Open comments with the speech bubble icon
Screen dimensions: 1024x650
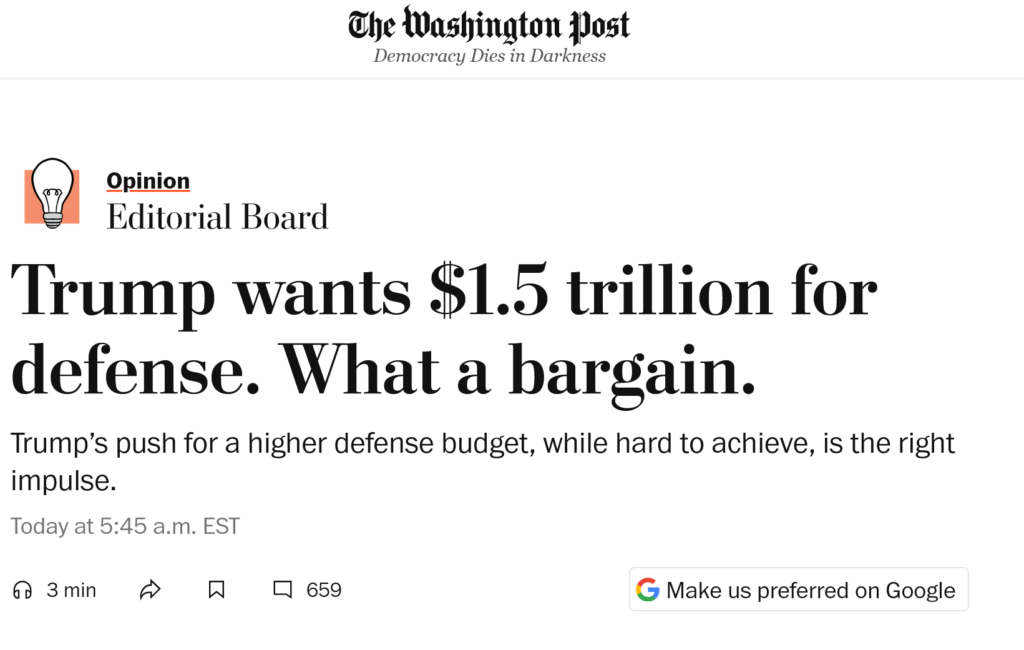282,590
